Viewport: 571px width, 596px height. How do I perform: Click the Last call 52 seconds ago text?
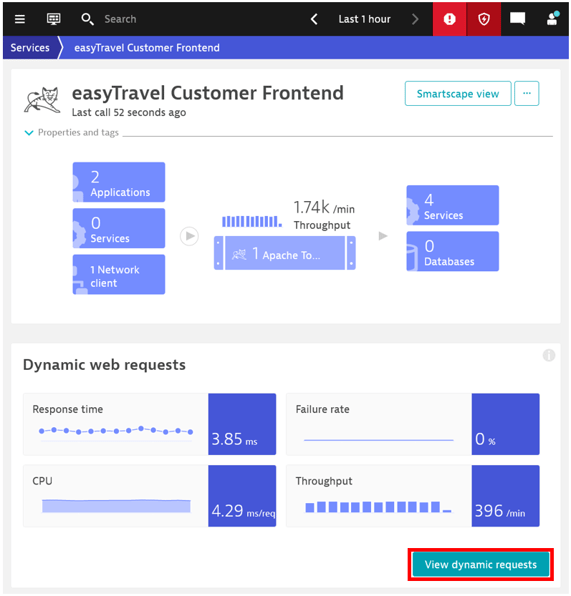click(129, 113)
